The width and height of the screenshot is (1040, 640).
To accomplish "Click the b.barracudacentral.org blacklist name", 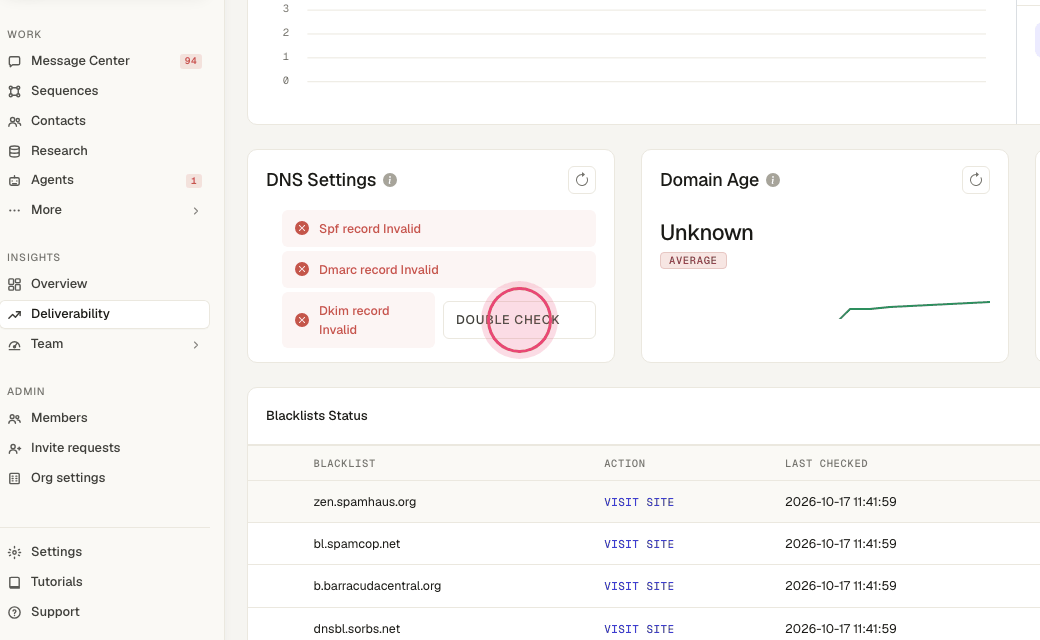I will [x=377, y=586].
